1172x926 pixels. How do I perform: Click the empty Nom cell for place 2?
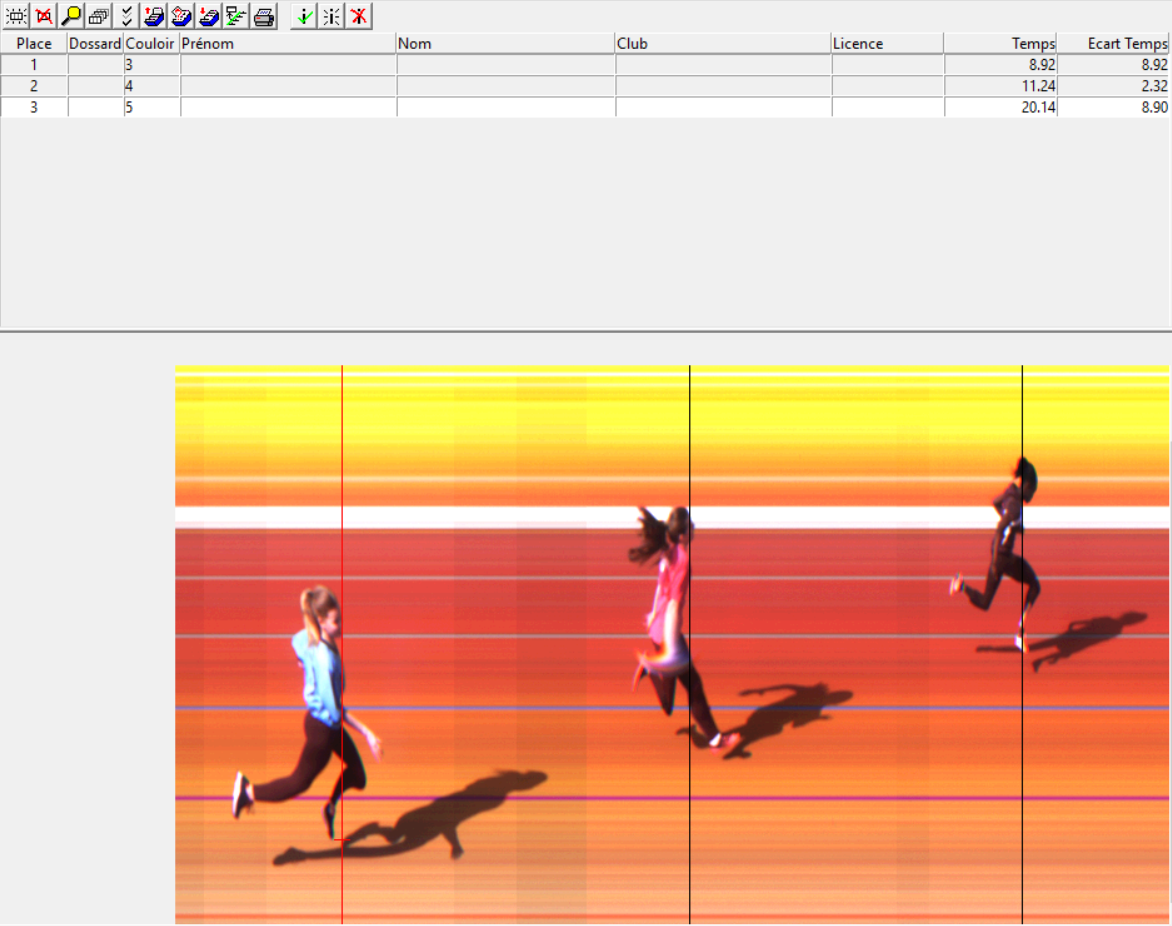click(x=505, y=86)
